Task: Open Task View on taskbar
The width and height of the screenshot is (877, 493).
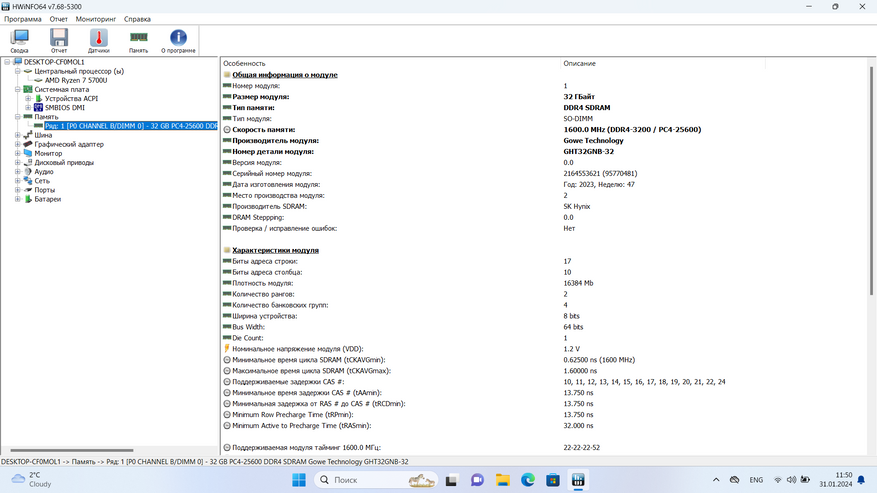Action: pyautogui.click(x=451, y=480)
